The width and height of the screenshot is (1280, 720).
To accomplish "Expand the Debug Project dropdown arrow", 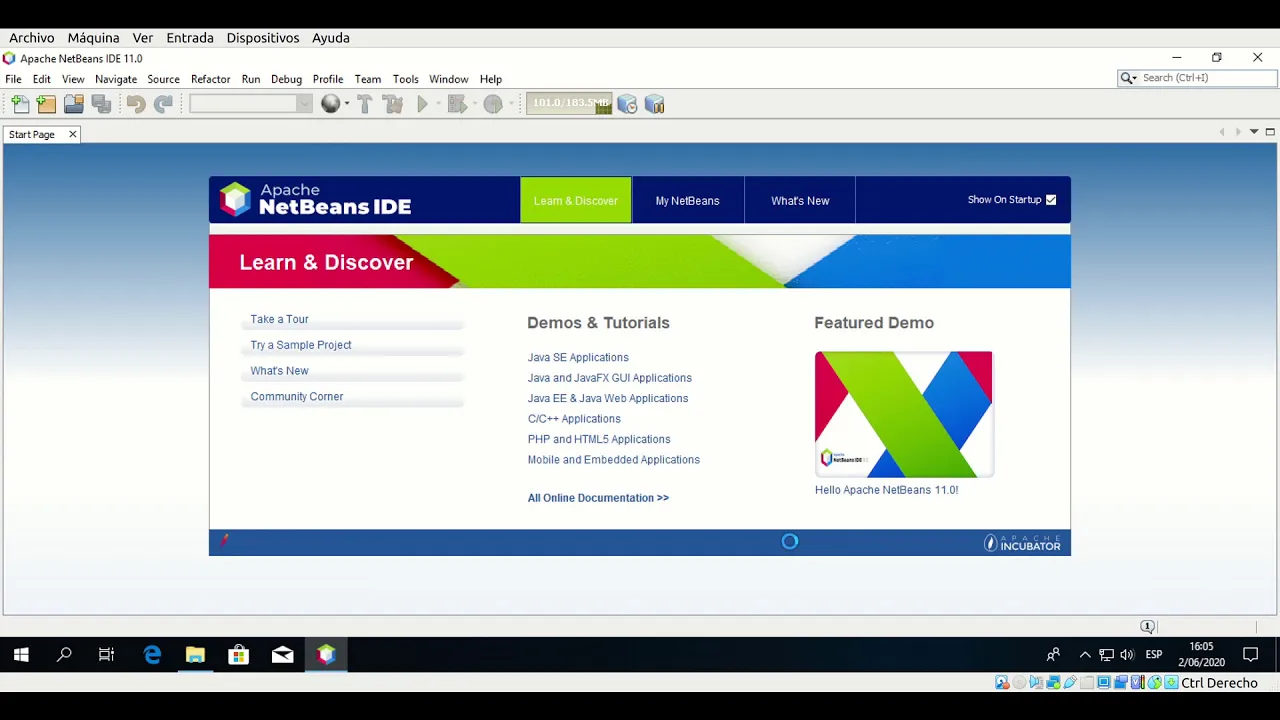I will 473,104.
